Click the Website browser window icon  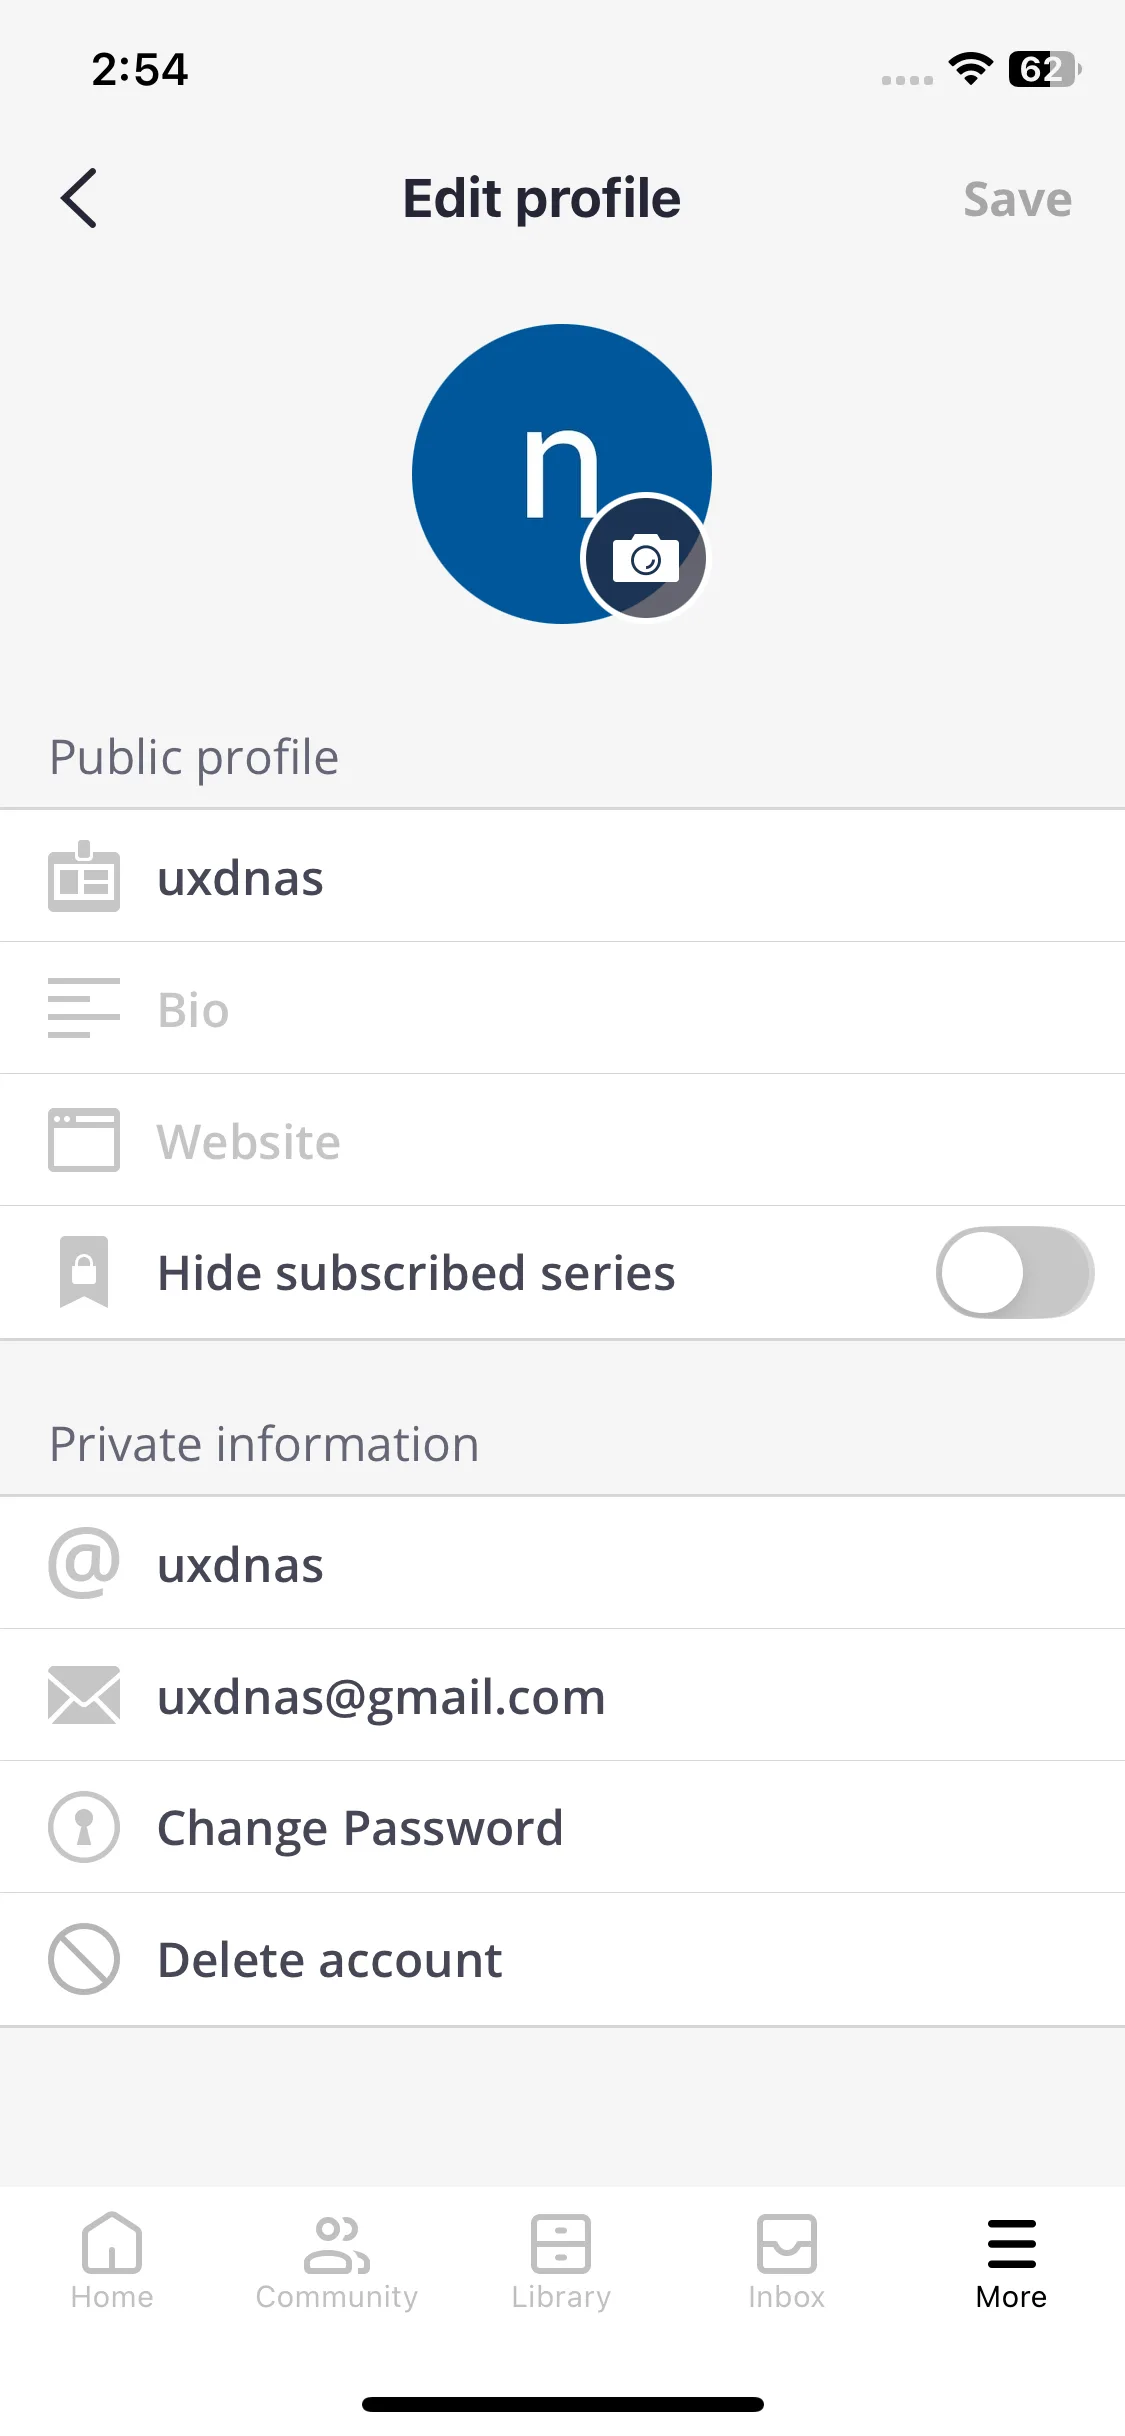click(84, 1140)
